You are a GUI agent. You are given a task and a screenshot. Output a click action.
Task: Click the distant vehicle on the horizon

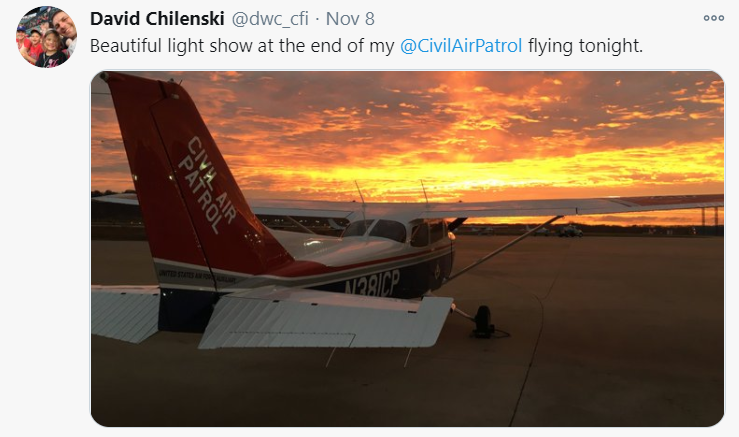tap(570, 231)
